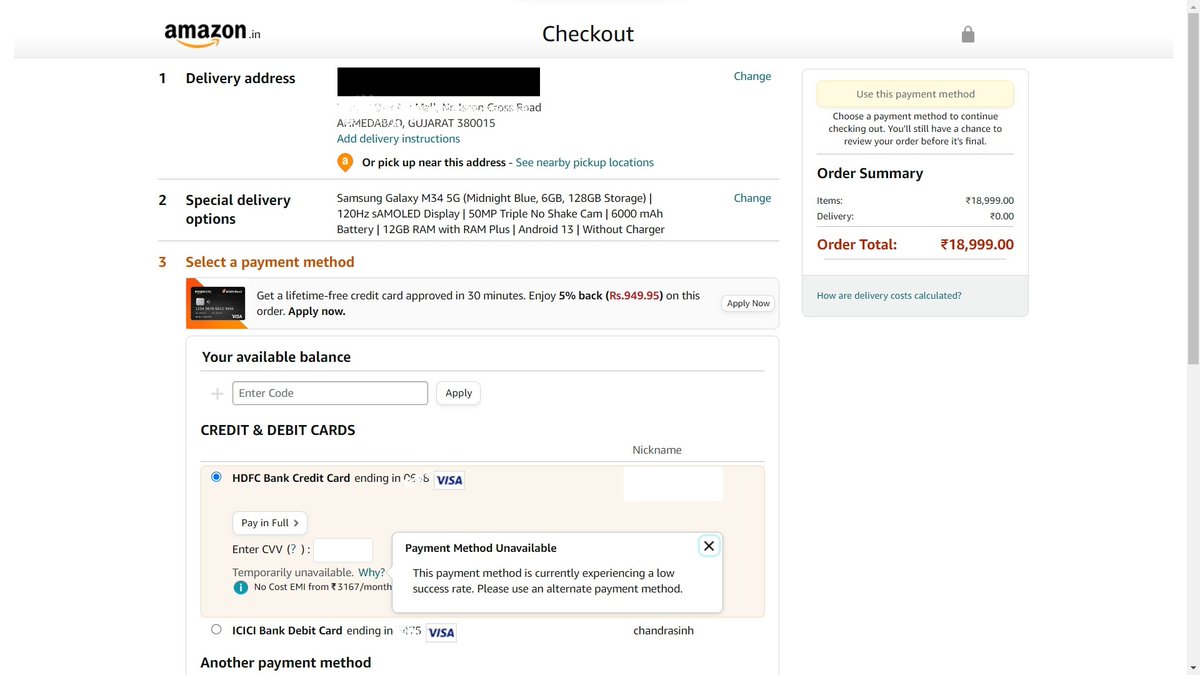1200x675 pixels.
Task: Close the Payment Method Unavailable popup
Action: pyautogui.click(x=709, y=546)
